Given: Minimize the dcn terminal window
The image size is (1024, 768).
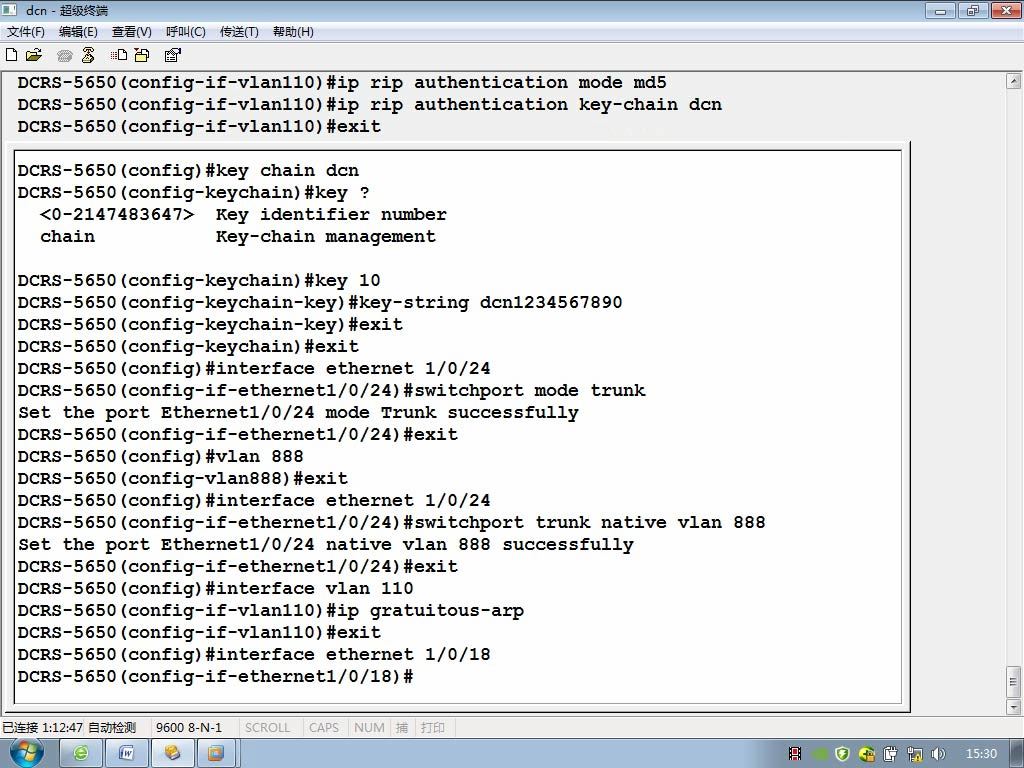Looking at the screenshot, I should tap(940, 10).
